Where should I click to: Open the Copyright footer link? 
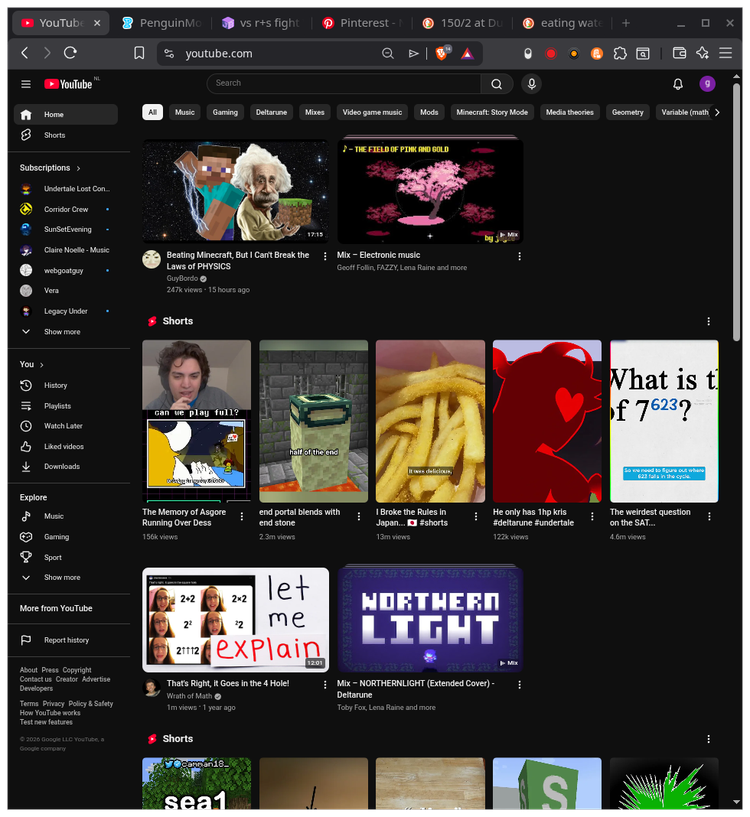pyautogui.click(x=77, y=670)
